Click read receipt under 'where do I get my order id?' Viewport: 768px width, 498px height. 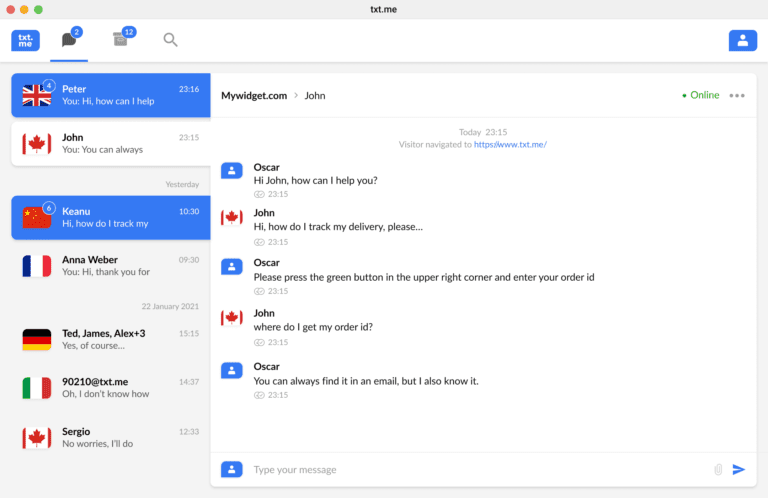[259, 342]
